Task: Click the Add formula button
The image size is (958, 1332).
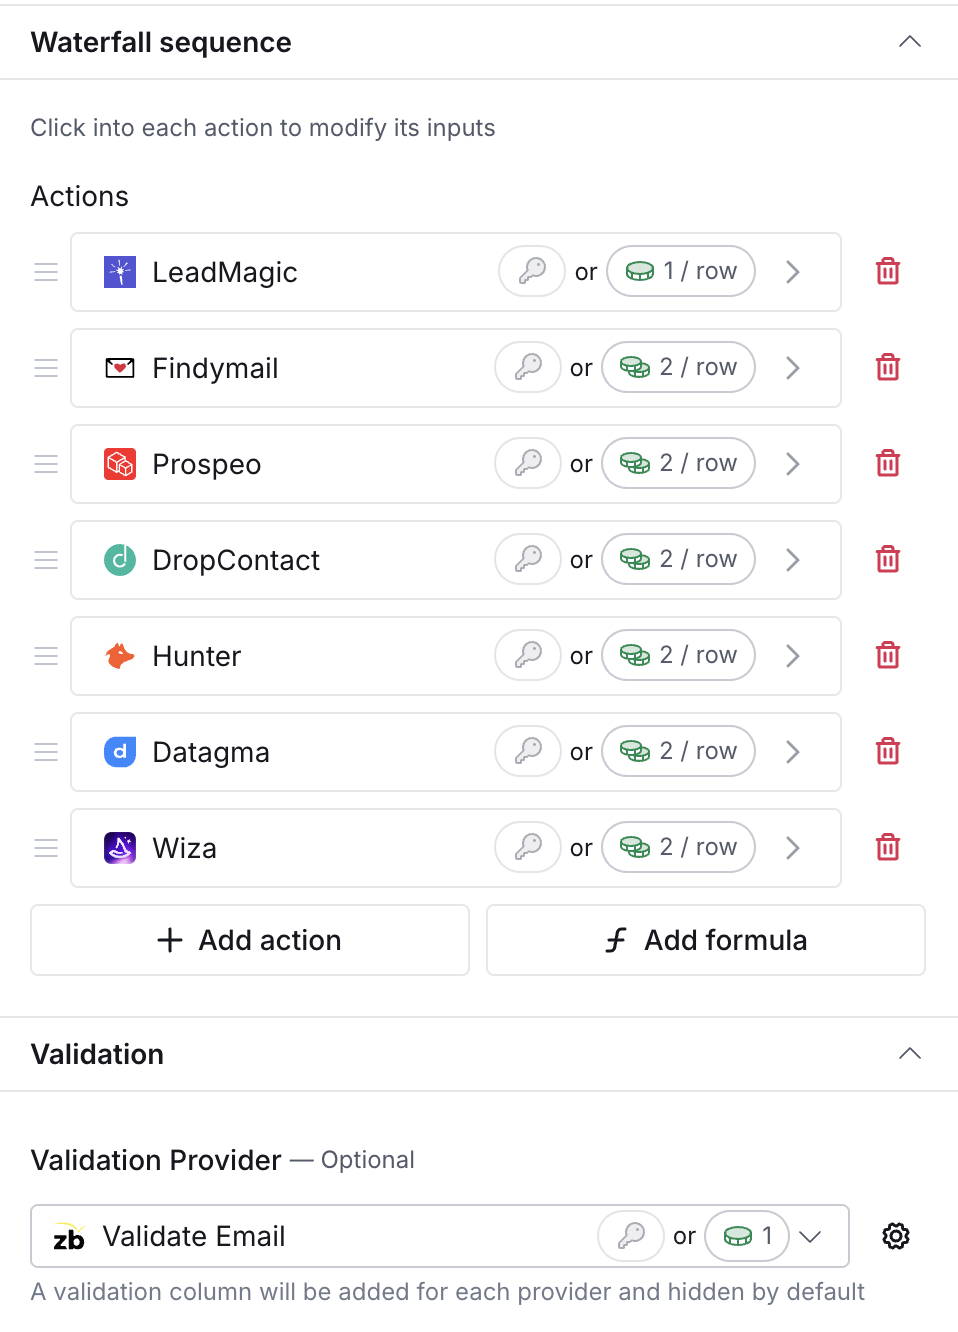Action: point(706,940)
